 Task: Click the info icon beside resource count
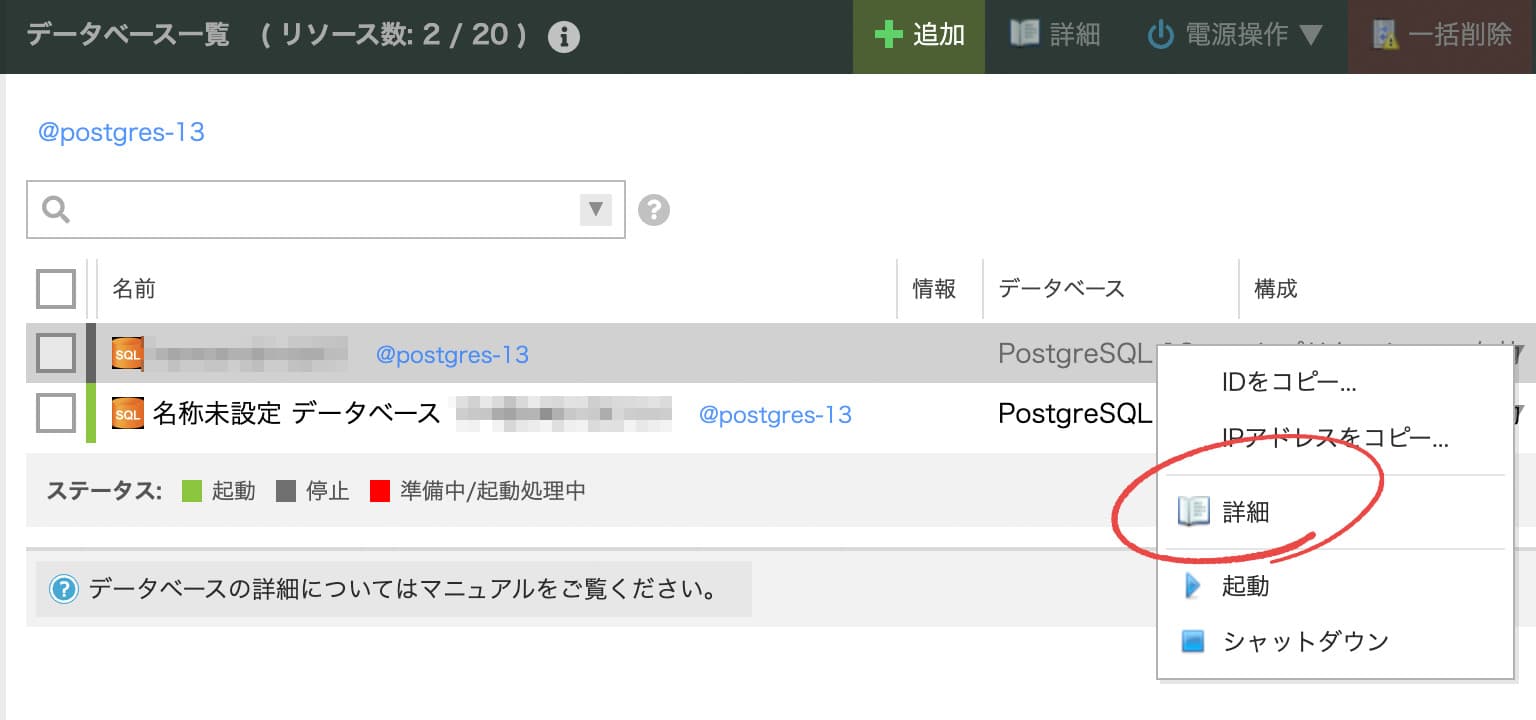pyautogui.click(x=564, y=37)
